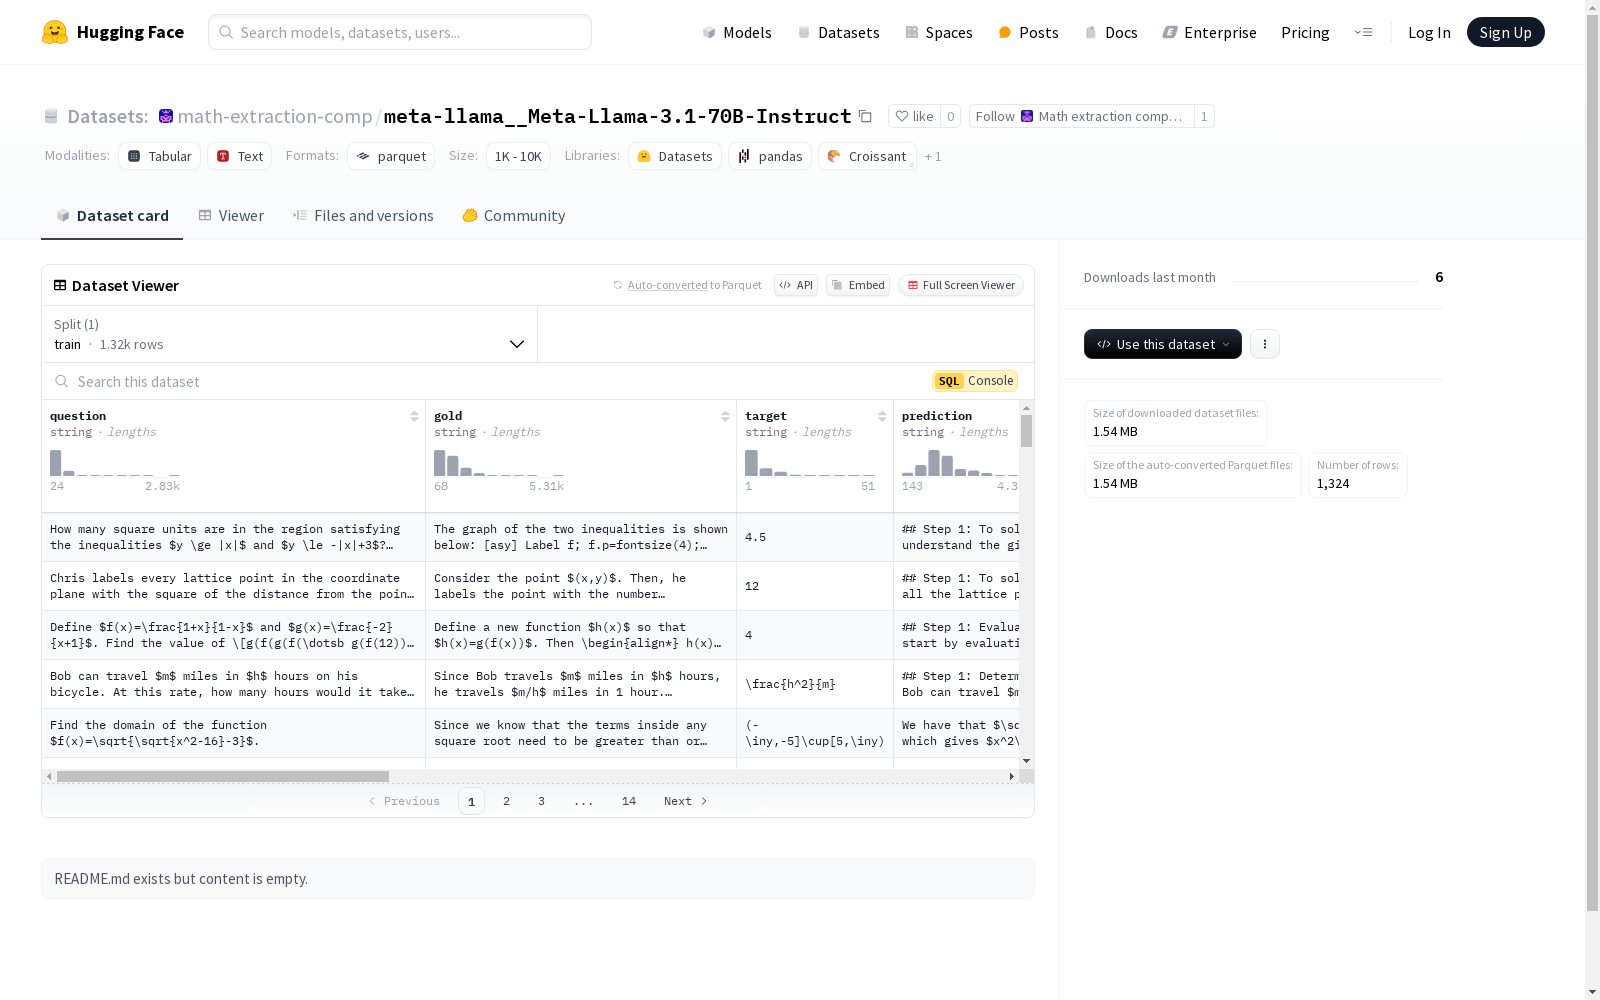This screenshot has width=1600, height=1000.
Task: Open the Files and versions tab
Action: pyautogui.click(x=363, y=216)
